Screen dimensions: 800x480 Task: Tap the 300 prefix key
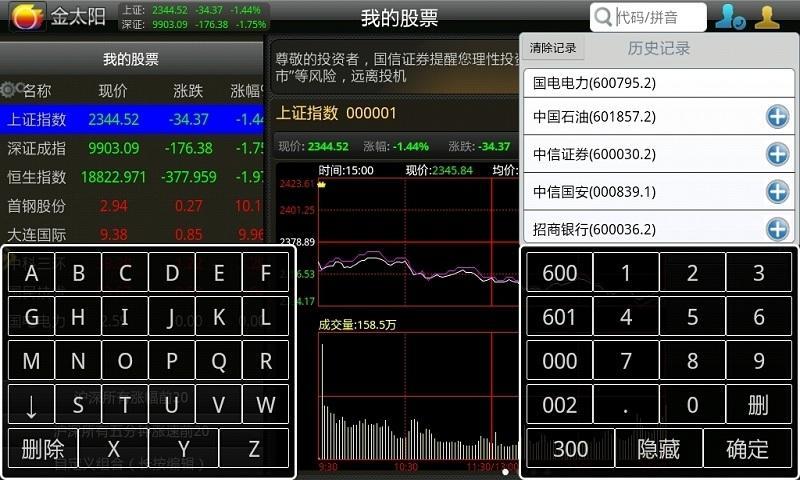[x=570, y=449]
